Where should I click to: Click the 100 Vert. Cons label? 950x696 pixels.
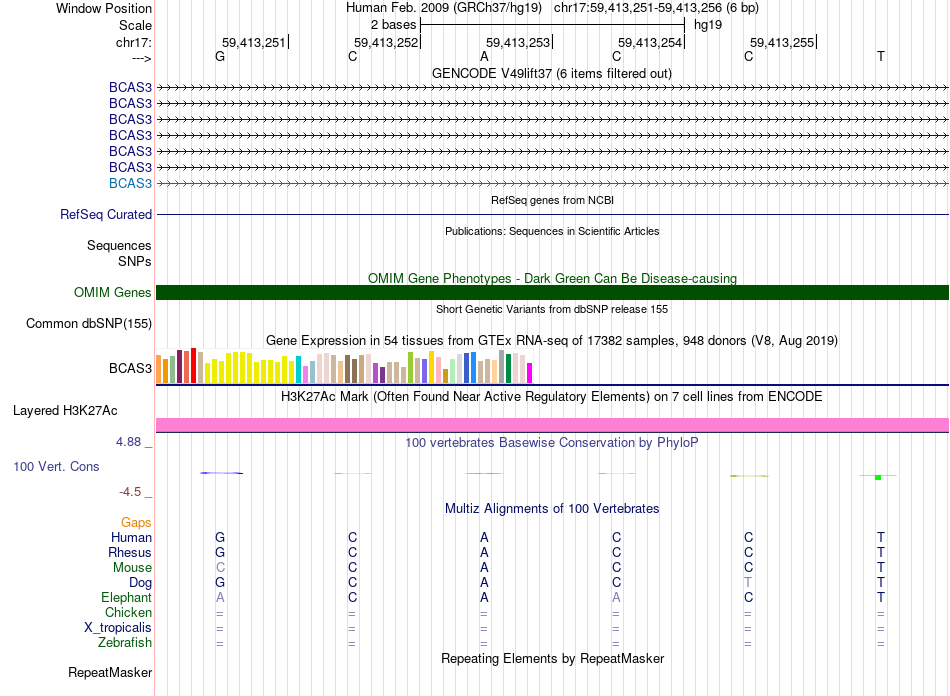[x=56, y=466]
